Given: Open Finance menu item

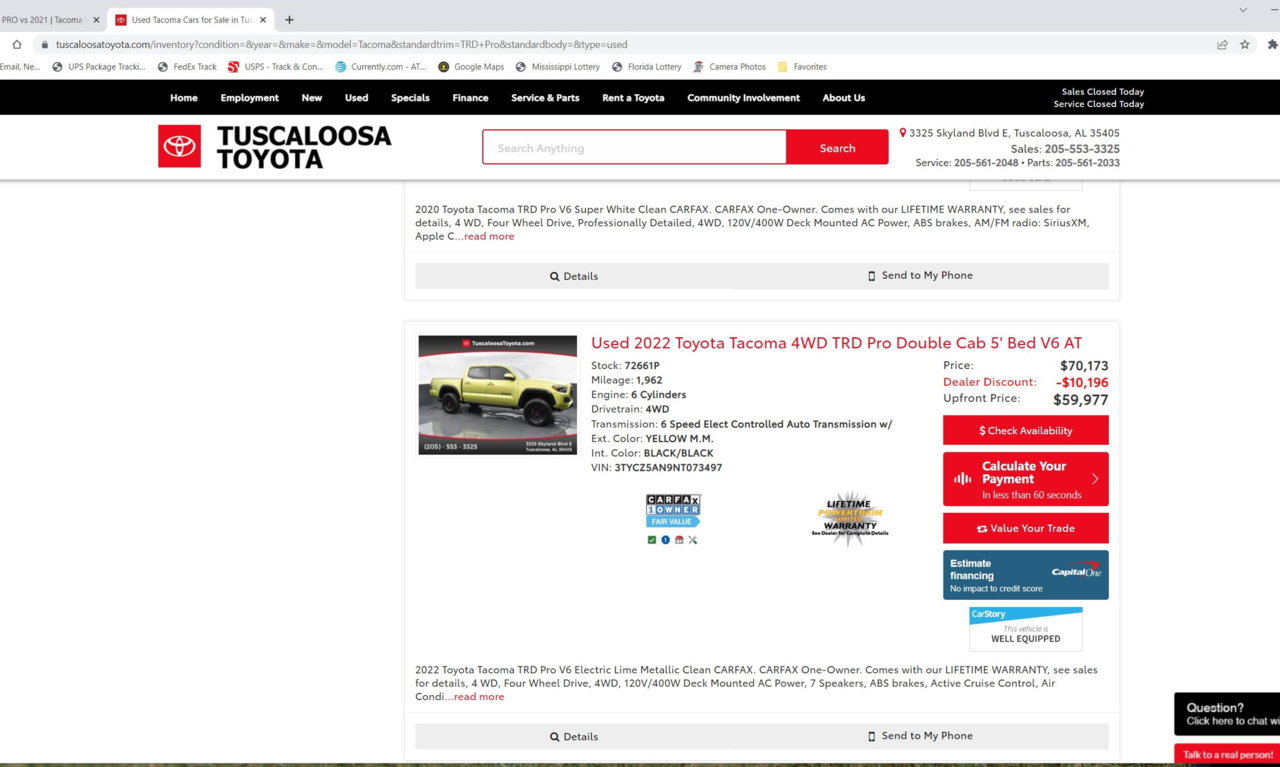Looking at the screenshot, I should pyautogui.click(x=470, y=98).
